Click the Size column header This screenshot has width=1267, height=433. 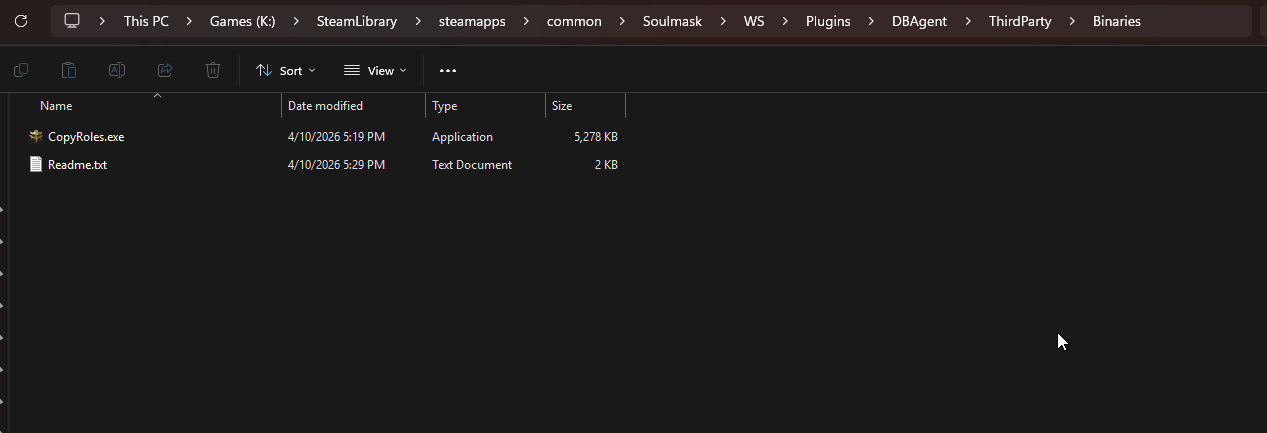(x=562, y=106)
